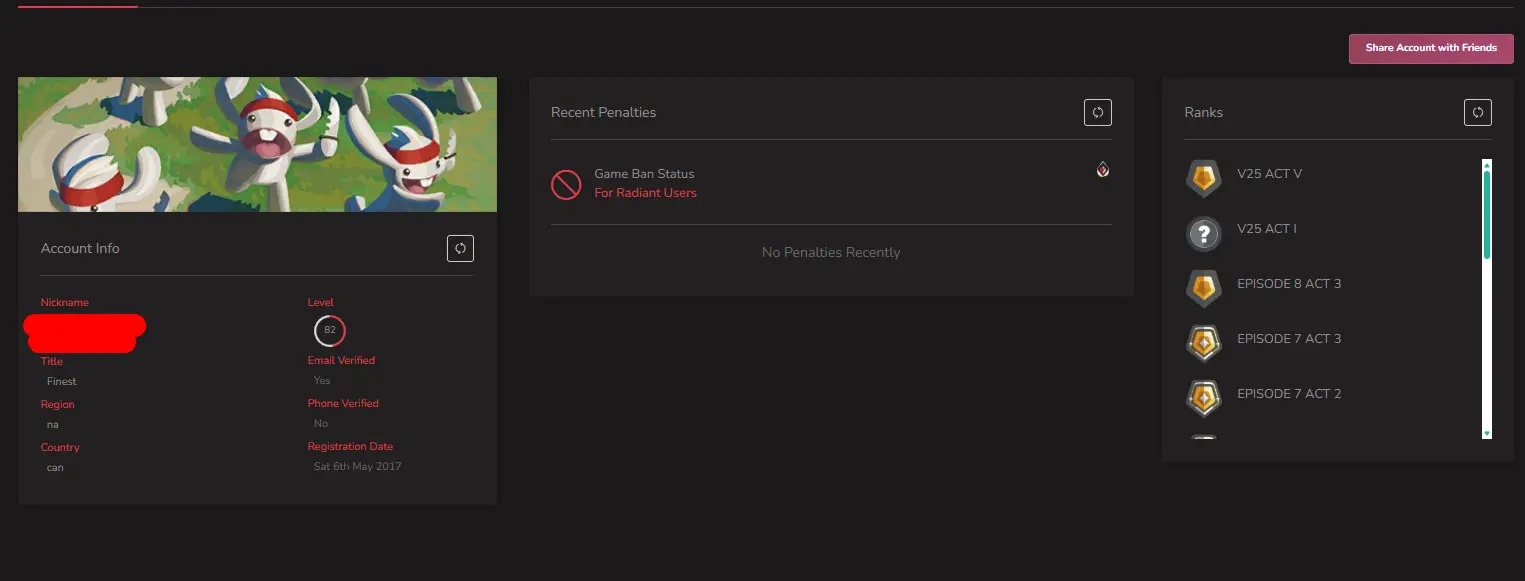The height and width of the screenshot is (581, 1525).
Task: Select the EPISODE 8 ACT 3 rank badge
Action: pos(1203,289)
